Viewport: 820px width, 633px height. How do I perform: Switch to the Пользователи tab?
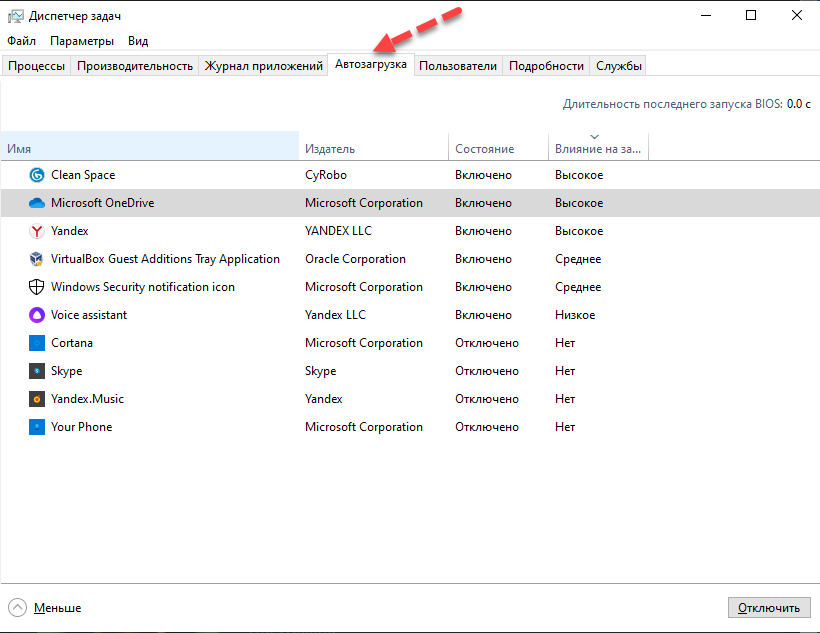458,66
